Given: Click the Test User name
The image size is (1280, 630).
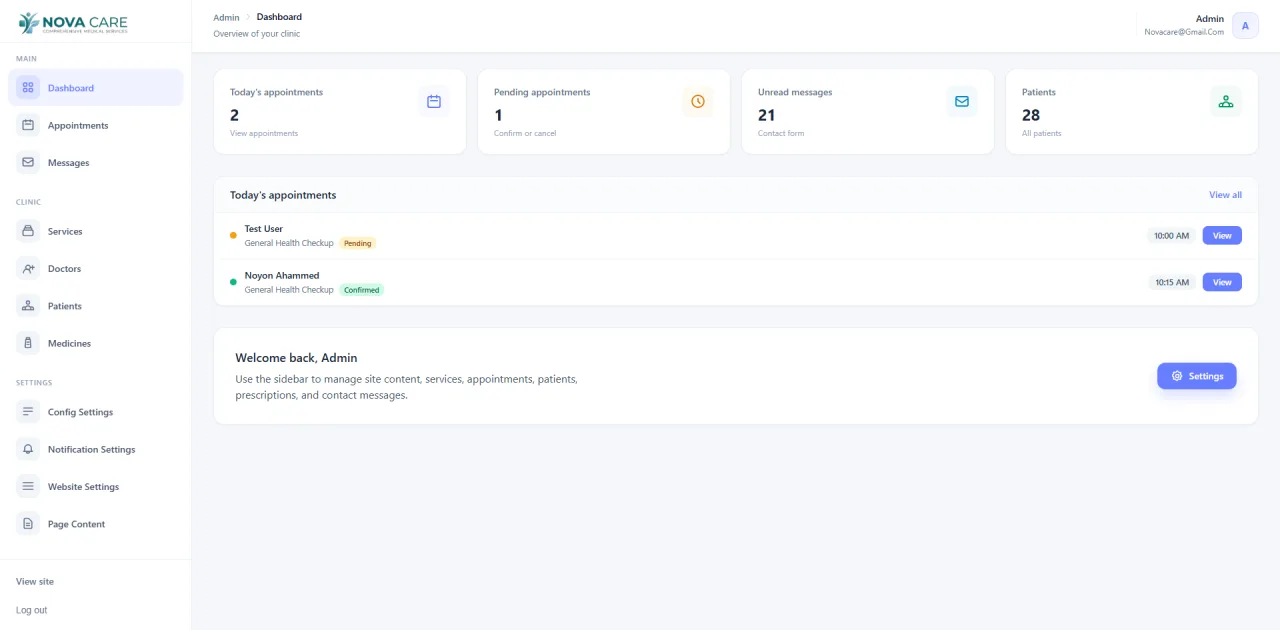Looking at the screenshot, I should [264, 229].
